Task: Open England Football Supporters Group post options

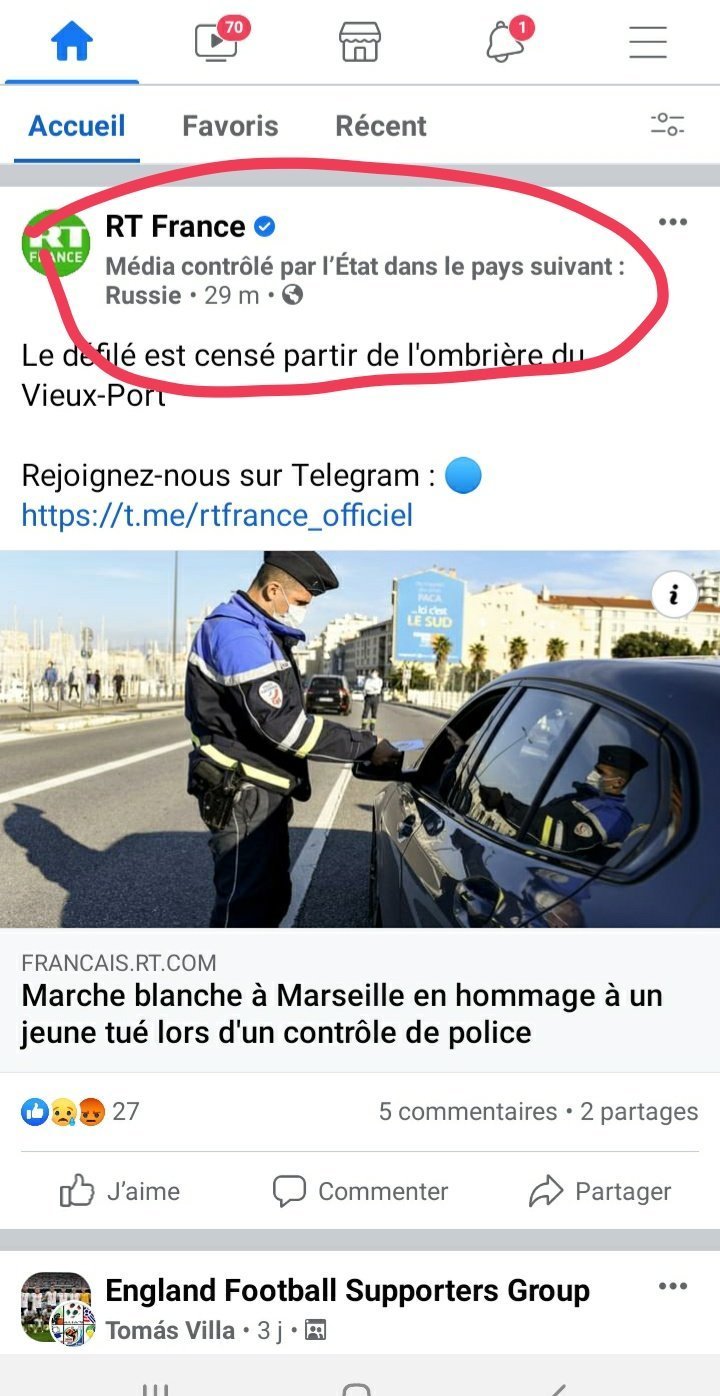Action: pyautogui.click(x=673, y=1286)
